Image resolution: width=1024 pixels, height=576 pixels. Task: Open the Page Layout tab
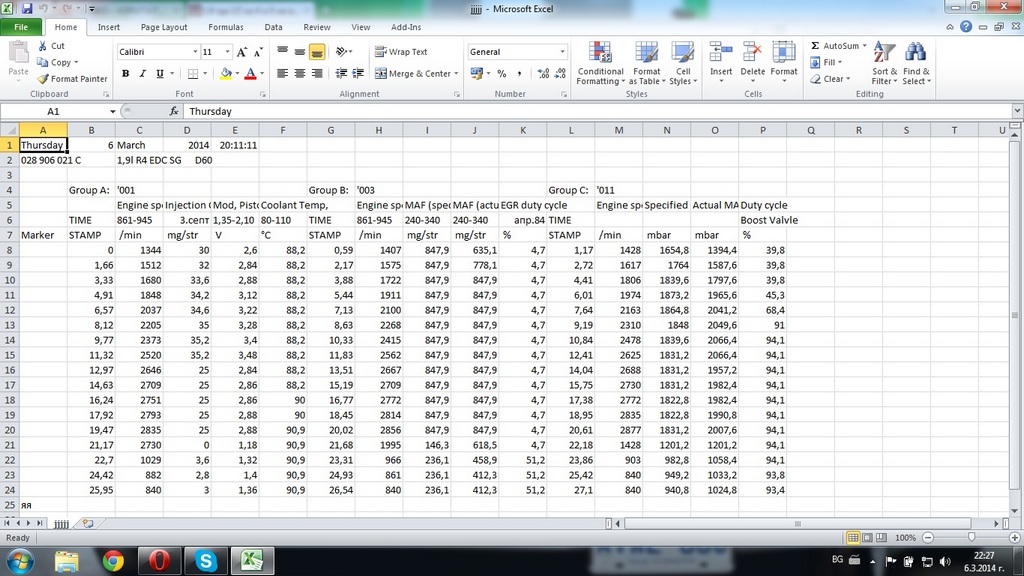coord(164,27)
